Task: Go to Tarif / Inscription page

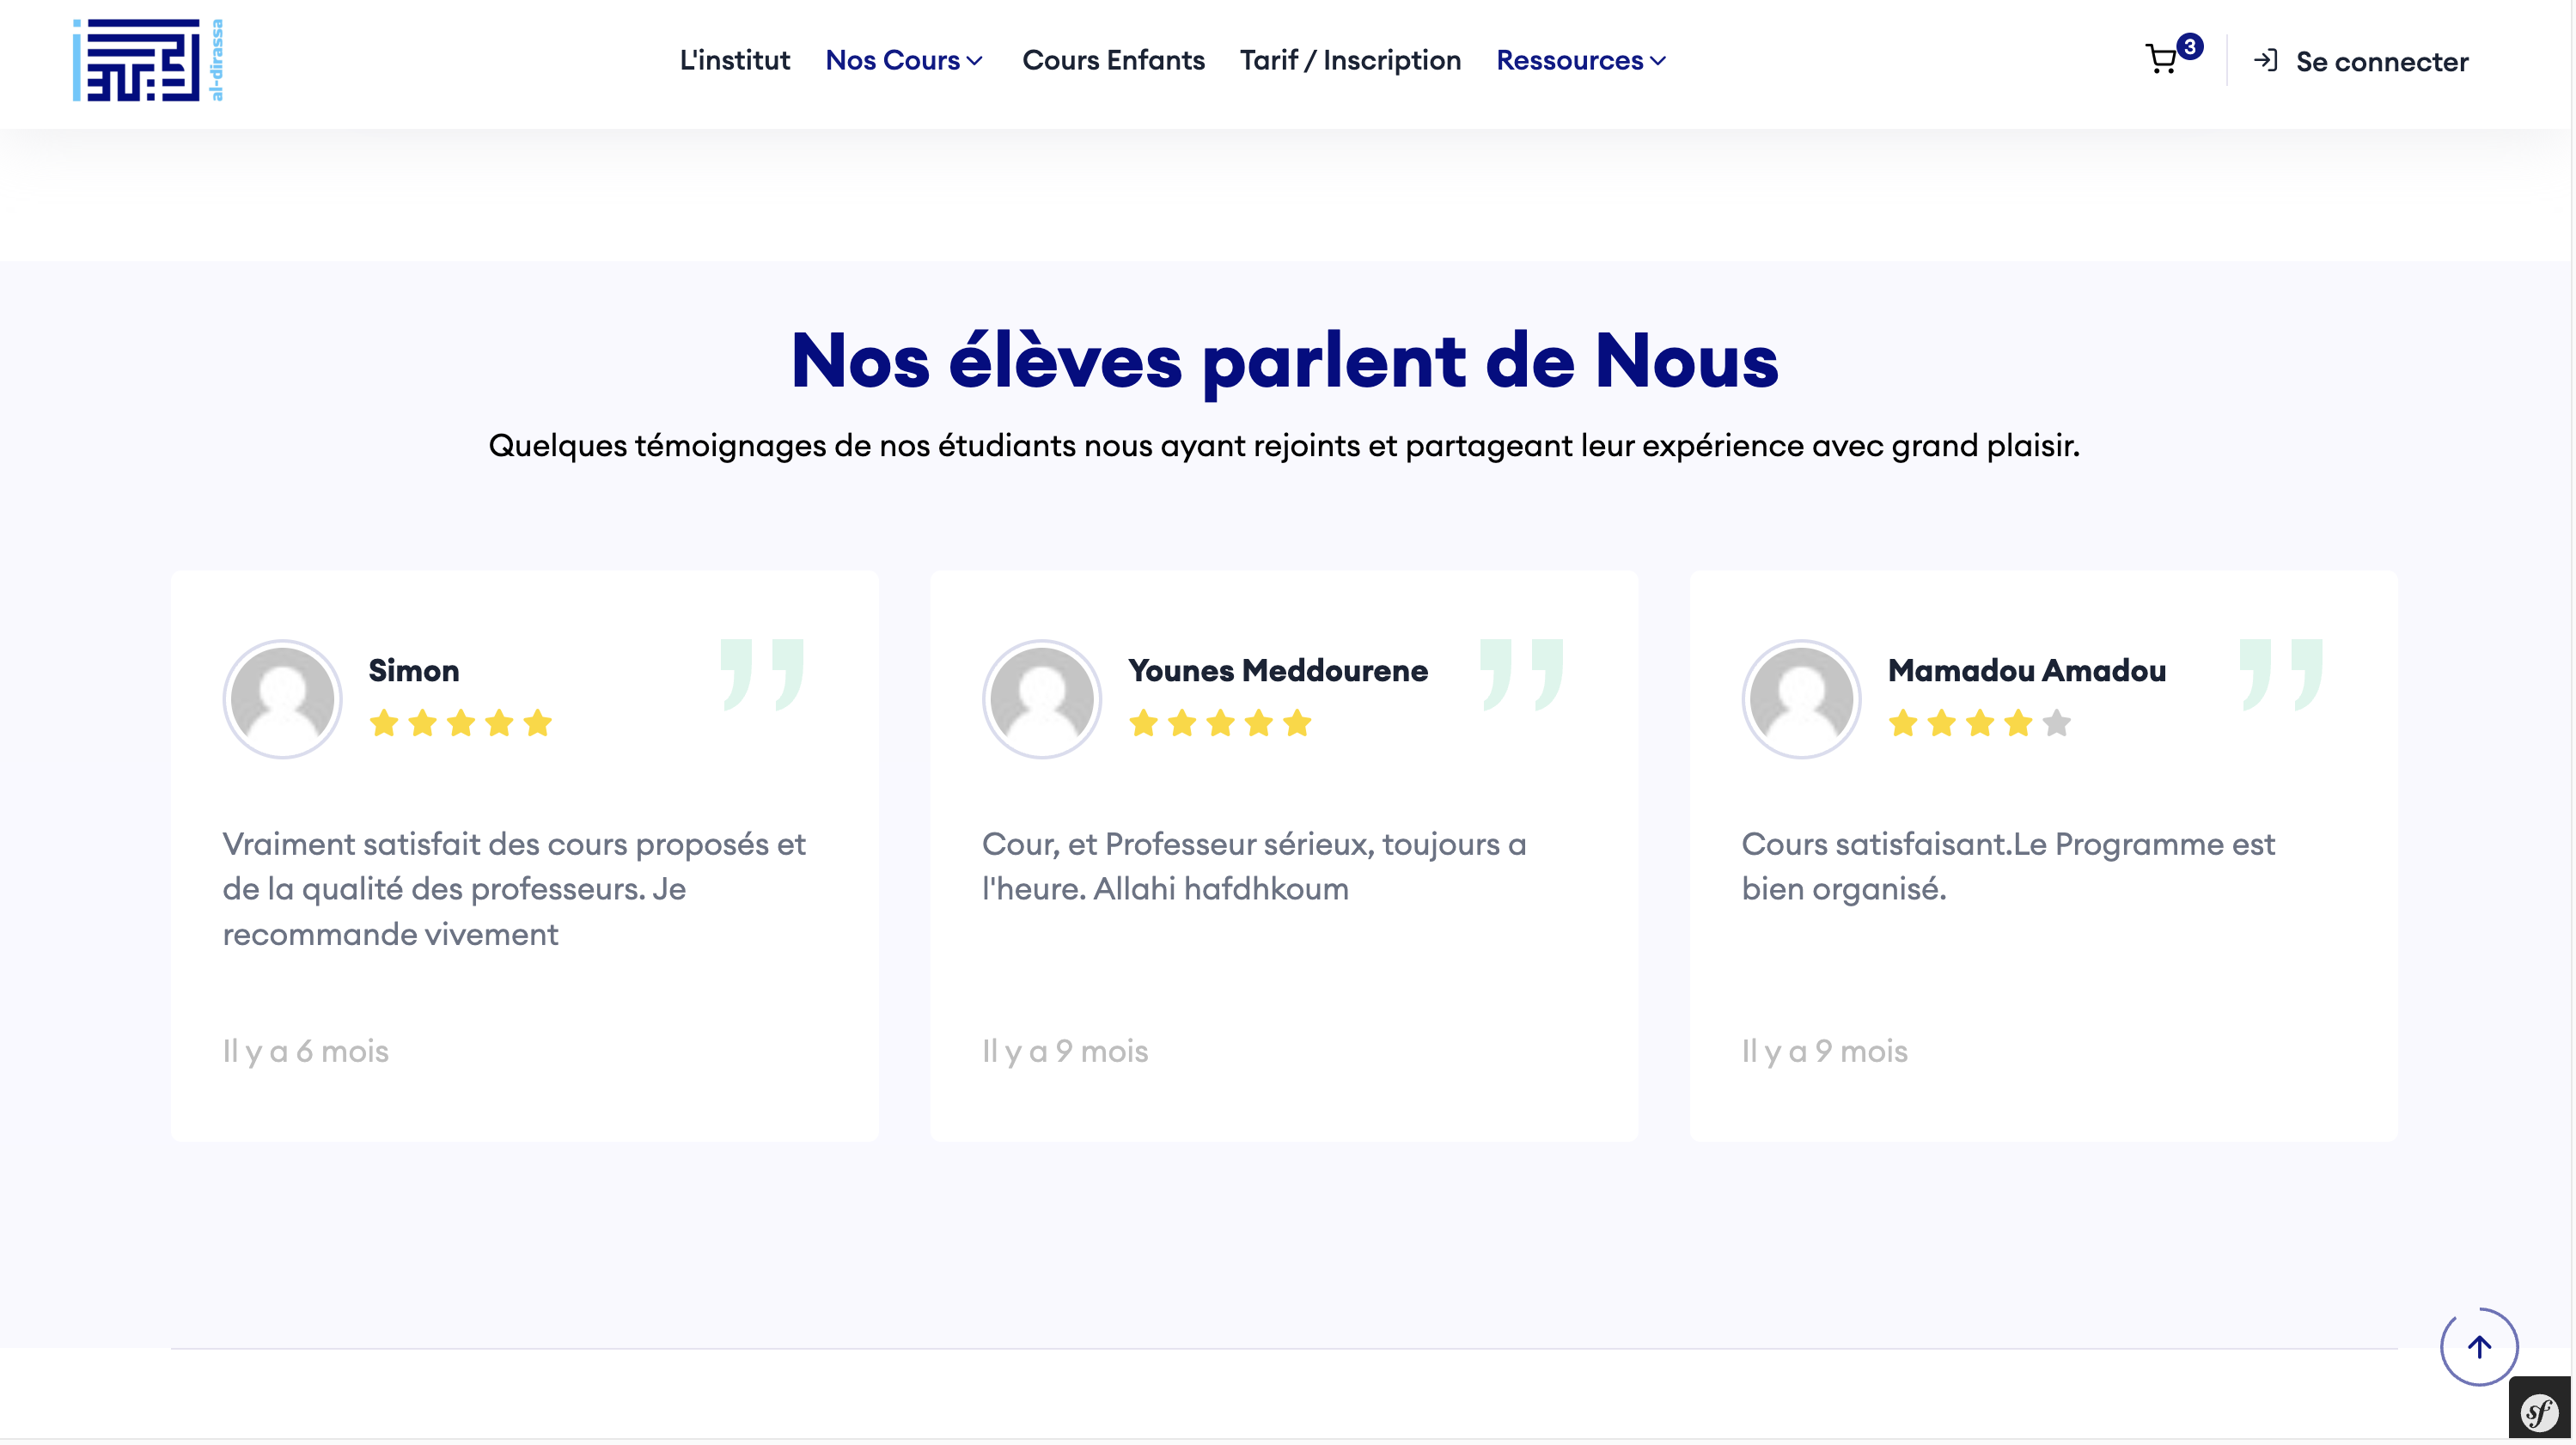Action: pos(1350,60)
